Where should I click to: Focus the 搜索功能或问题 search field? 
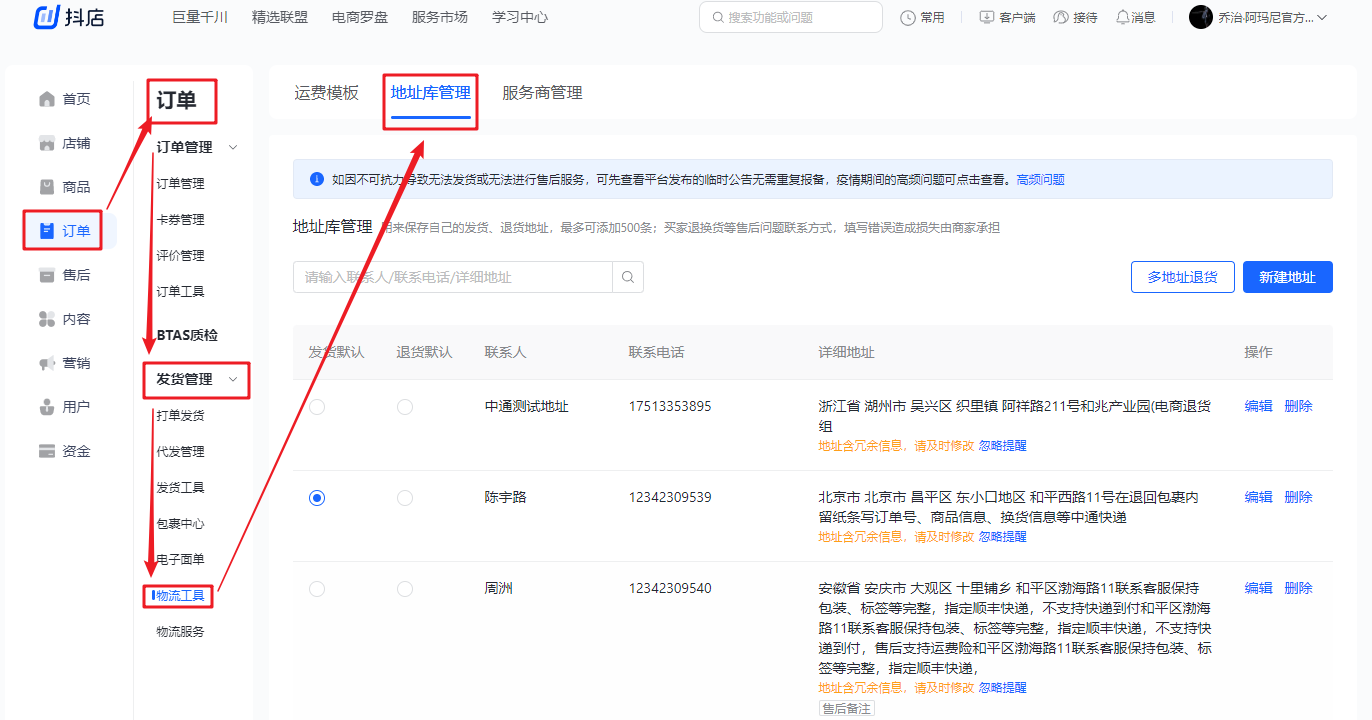791,17
